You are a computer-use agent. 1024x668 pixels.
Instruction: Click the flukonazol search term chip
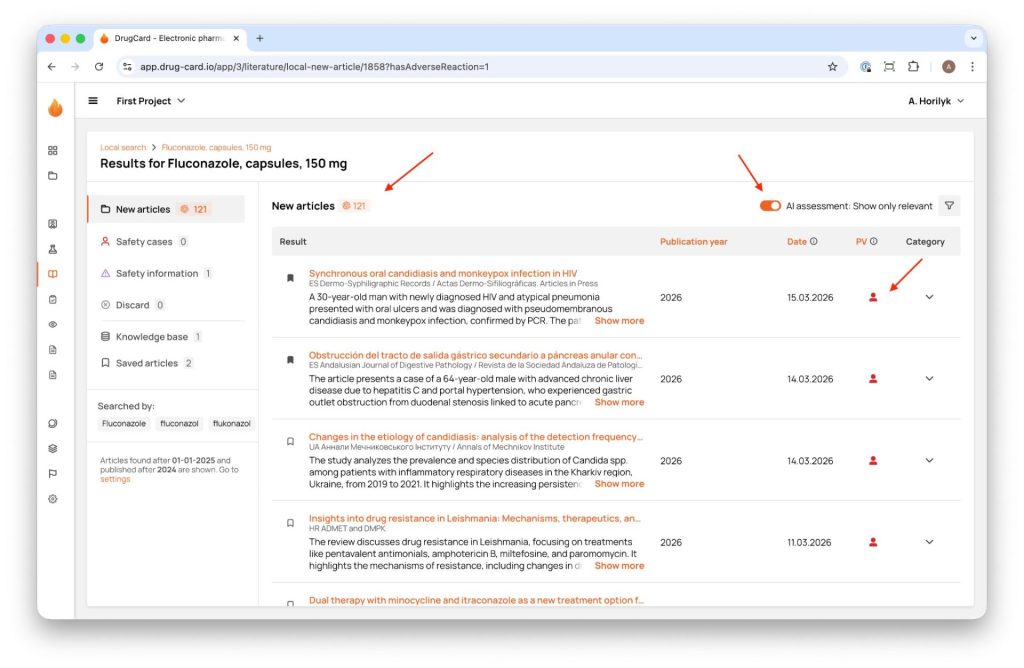coord(232,424)
